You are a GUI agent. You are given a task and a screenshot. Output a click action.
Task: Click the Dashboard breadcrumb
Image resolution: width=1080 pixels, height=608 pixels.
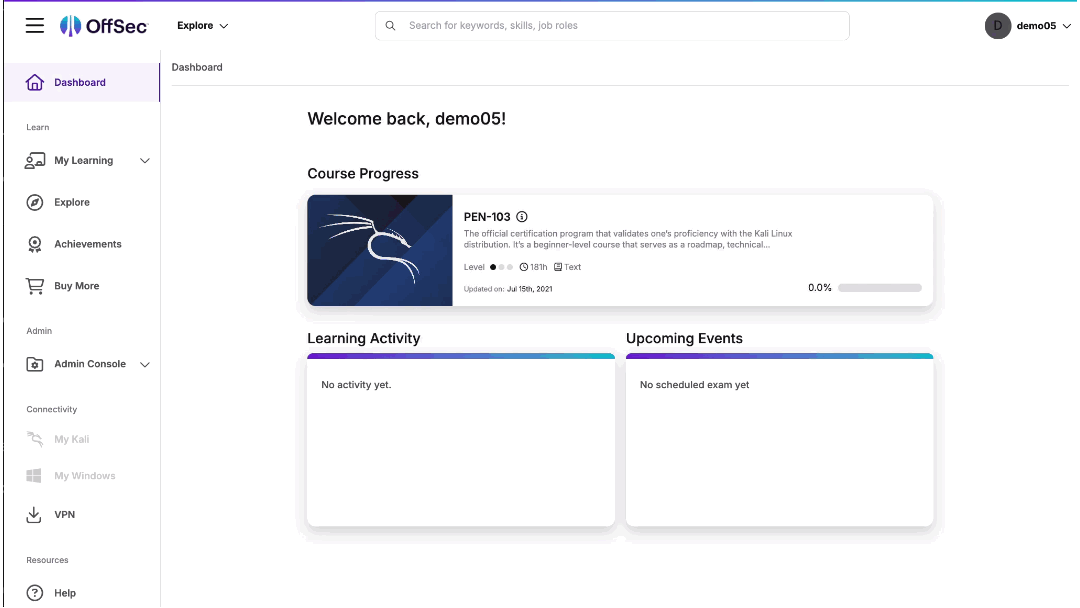pyautogui.click(x=197, y=67)
